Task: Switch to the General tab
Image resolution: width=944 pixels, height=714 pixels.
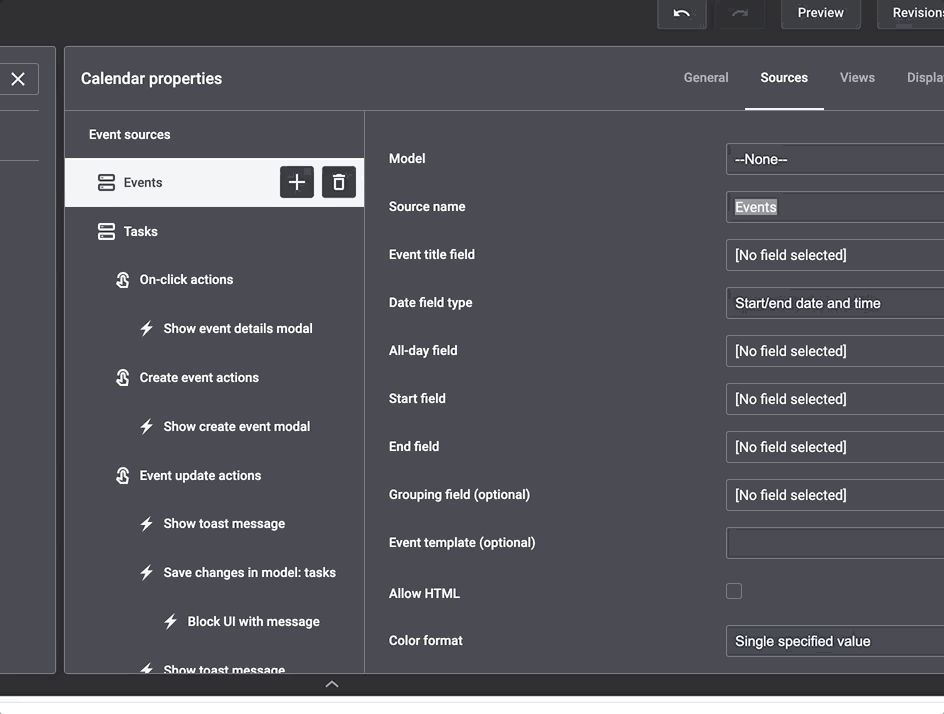Action: 706,77
